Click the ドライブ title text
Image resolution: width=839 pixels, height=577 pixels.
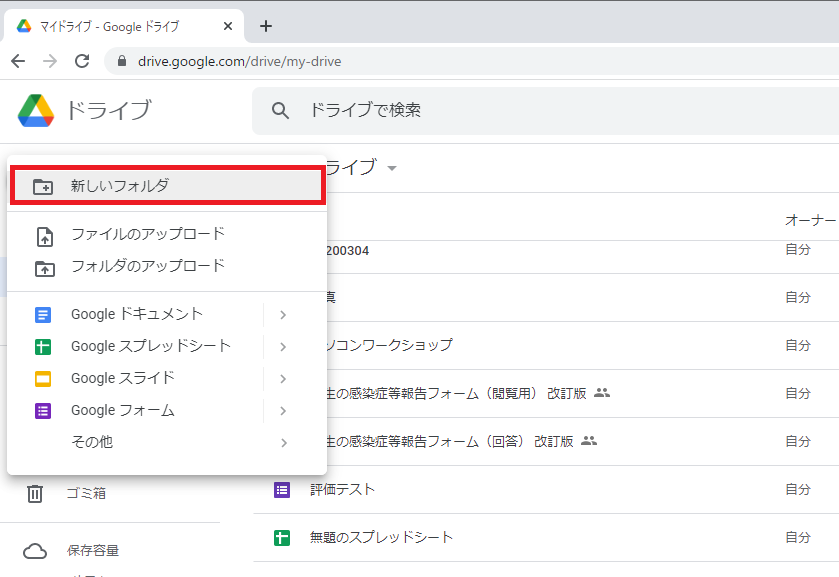coord(109,110)
